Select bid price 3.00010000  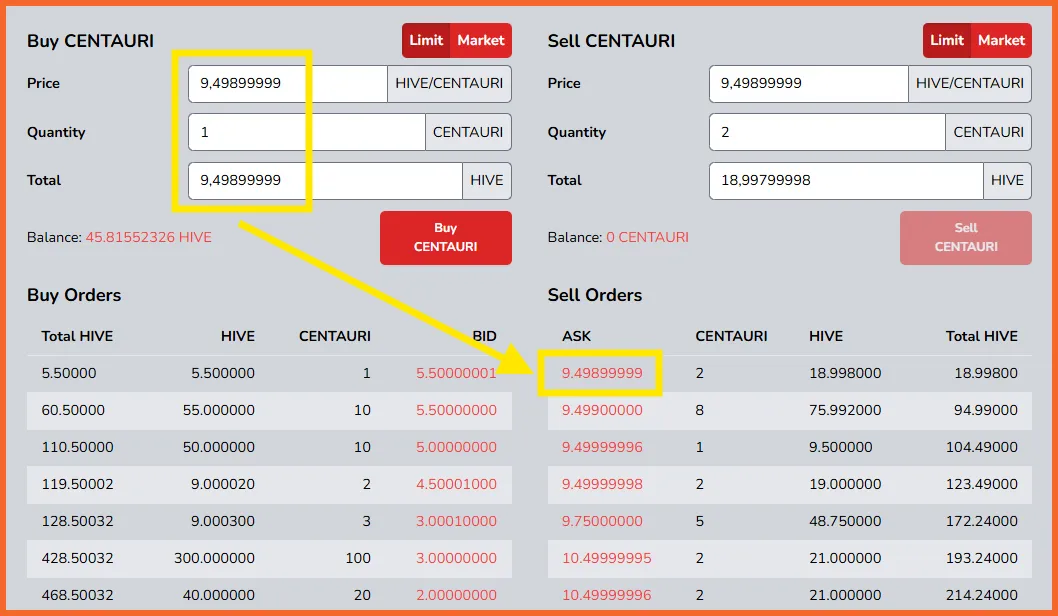coord(456,522)
